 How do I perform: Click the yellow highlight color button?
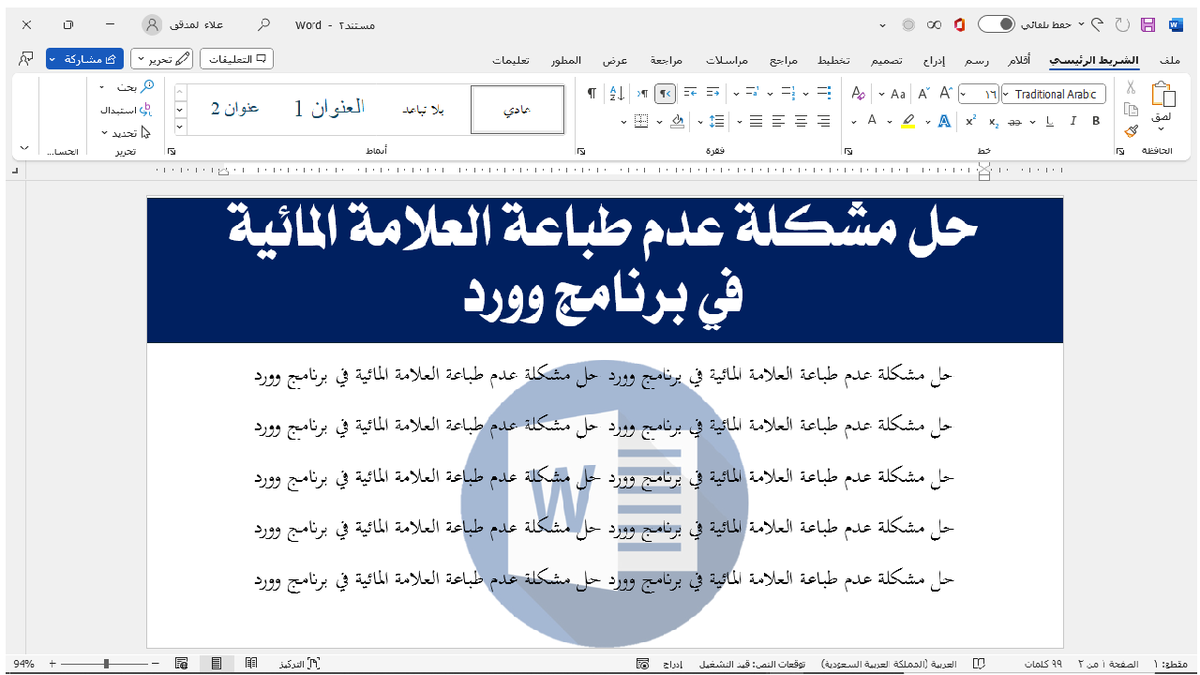(908, 121)
